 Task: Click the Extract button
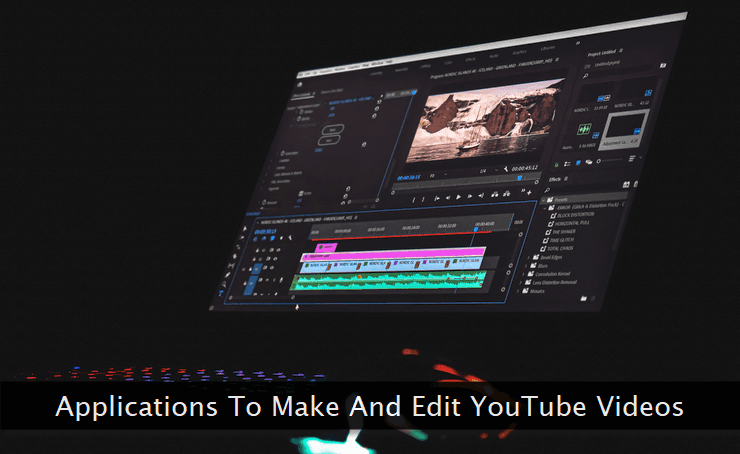coord(506,193)
